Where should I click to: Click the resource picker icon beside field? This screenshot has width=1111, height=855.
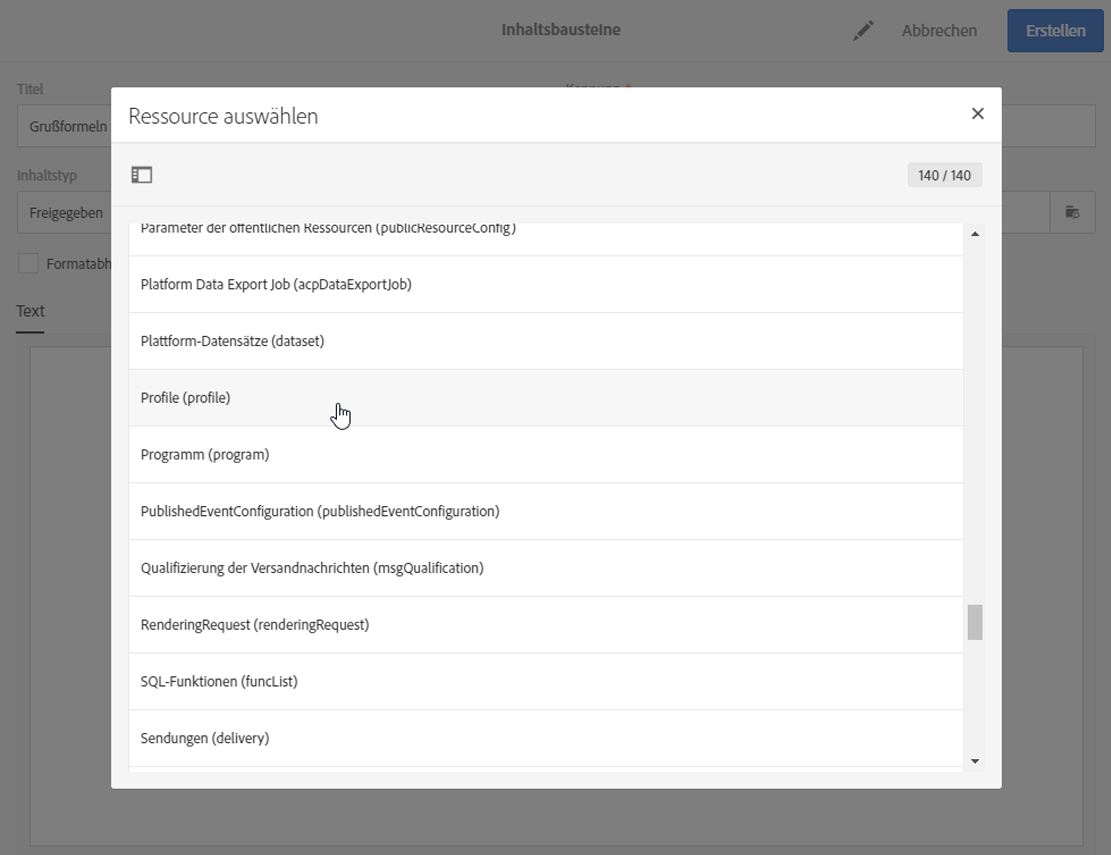pyautogui.click(x=1072, y=212)
